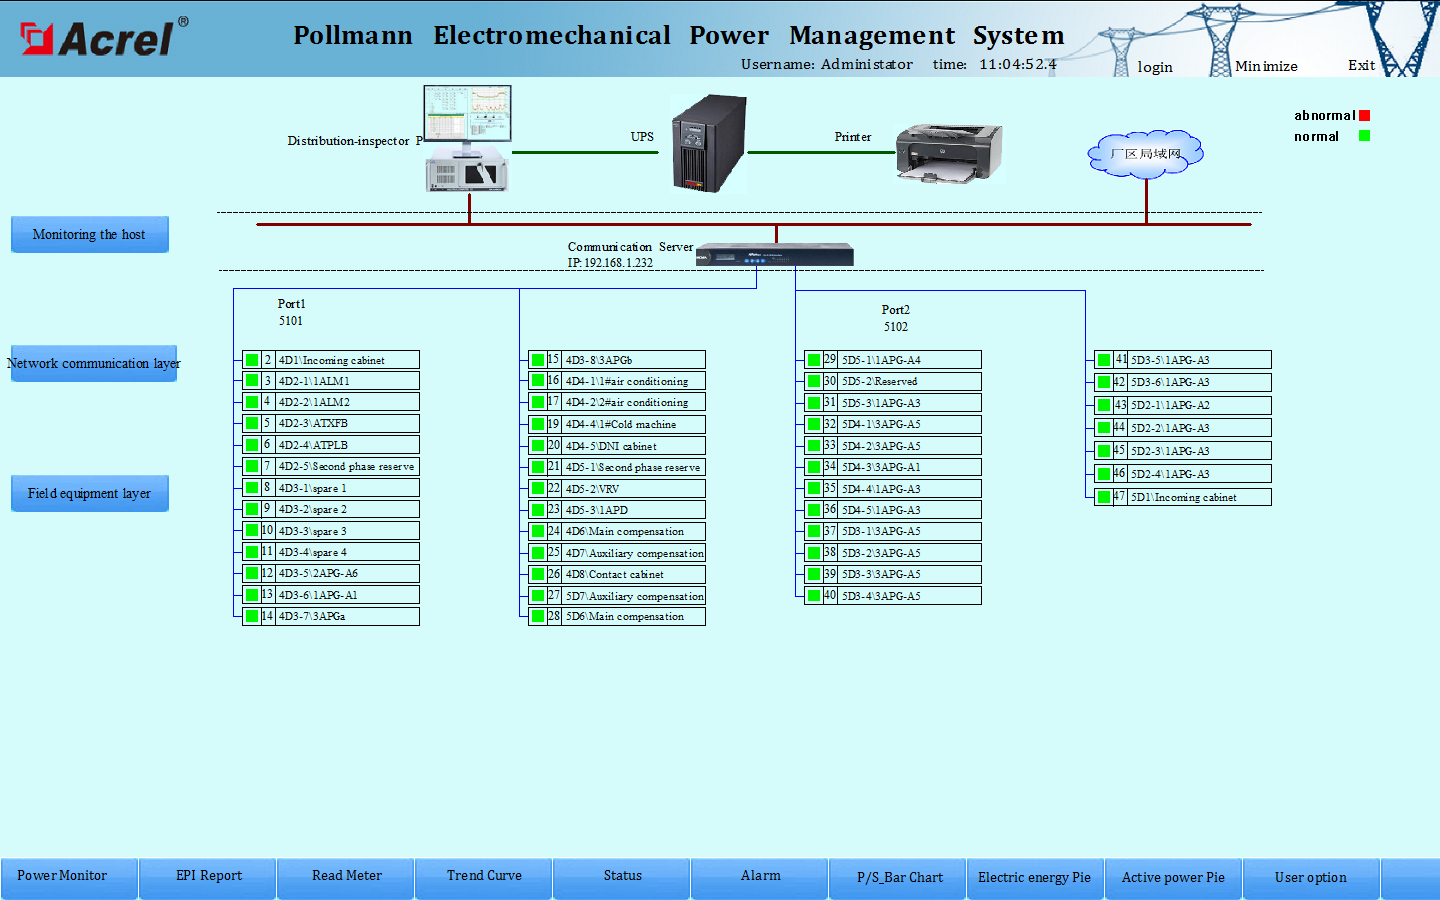Click green status indicator for 5D5-2\Reserved
Screen dimensions: 1440x900
[814, 381]
